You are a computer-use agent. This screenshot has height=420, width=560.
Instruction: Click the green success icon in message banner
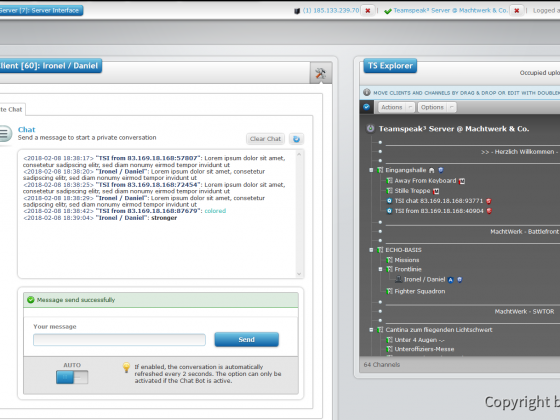pyautogui.click(x=31, y=300)
